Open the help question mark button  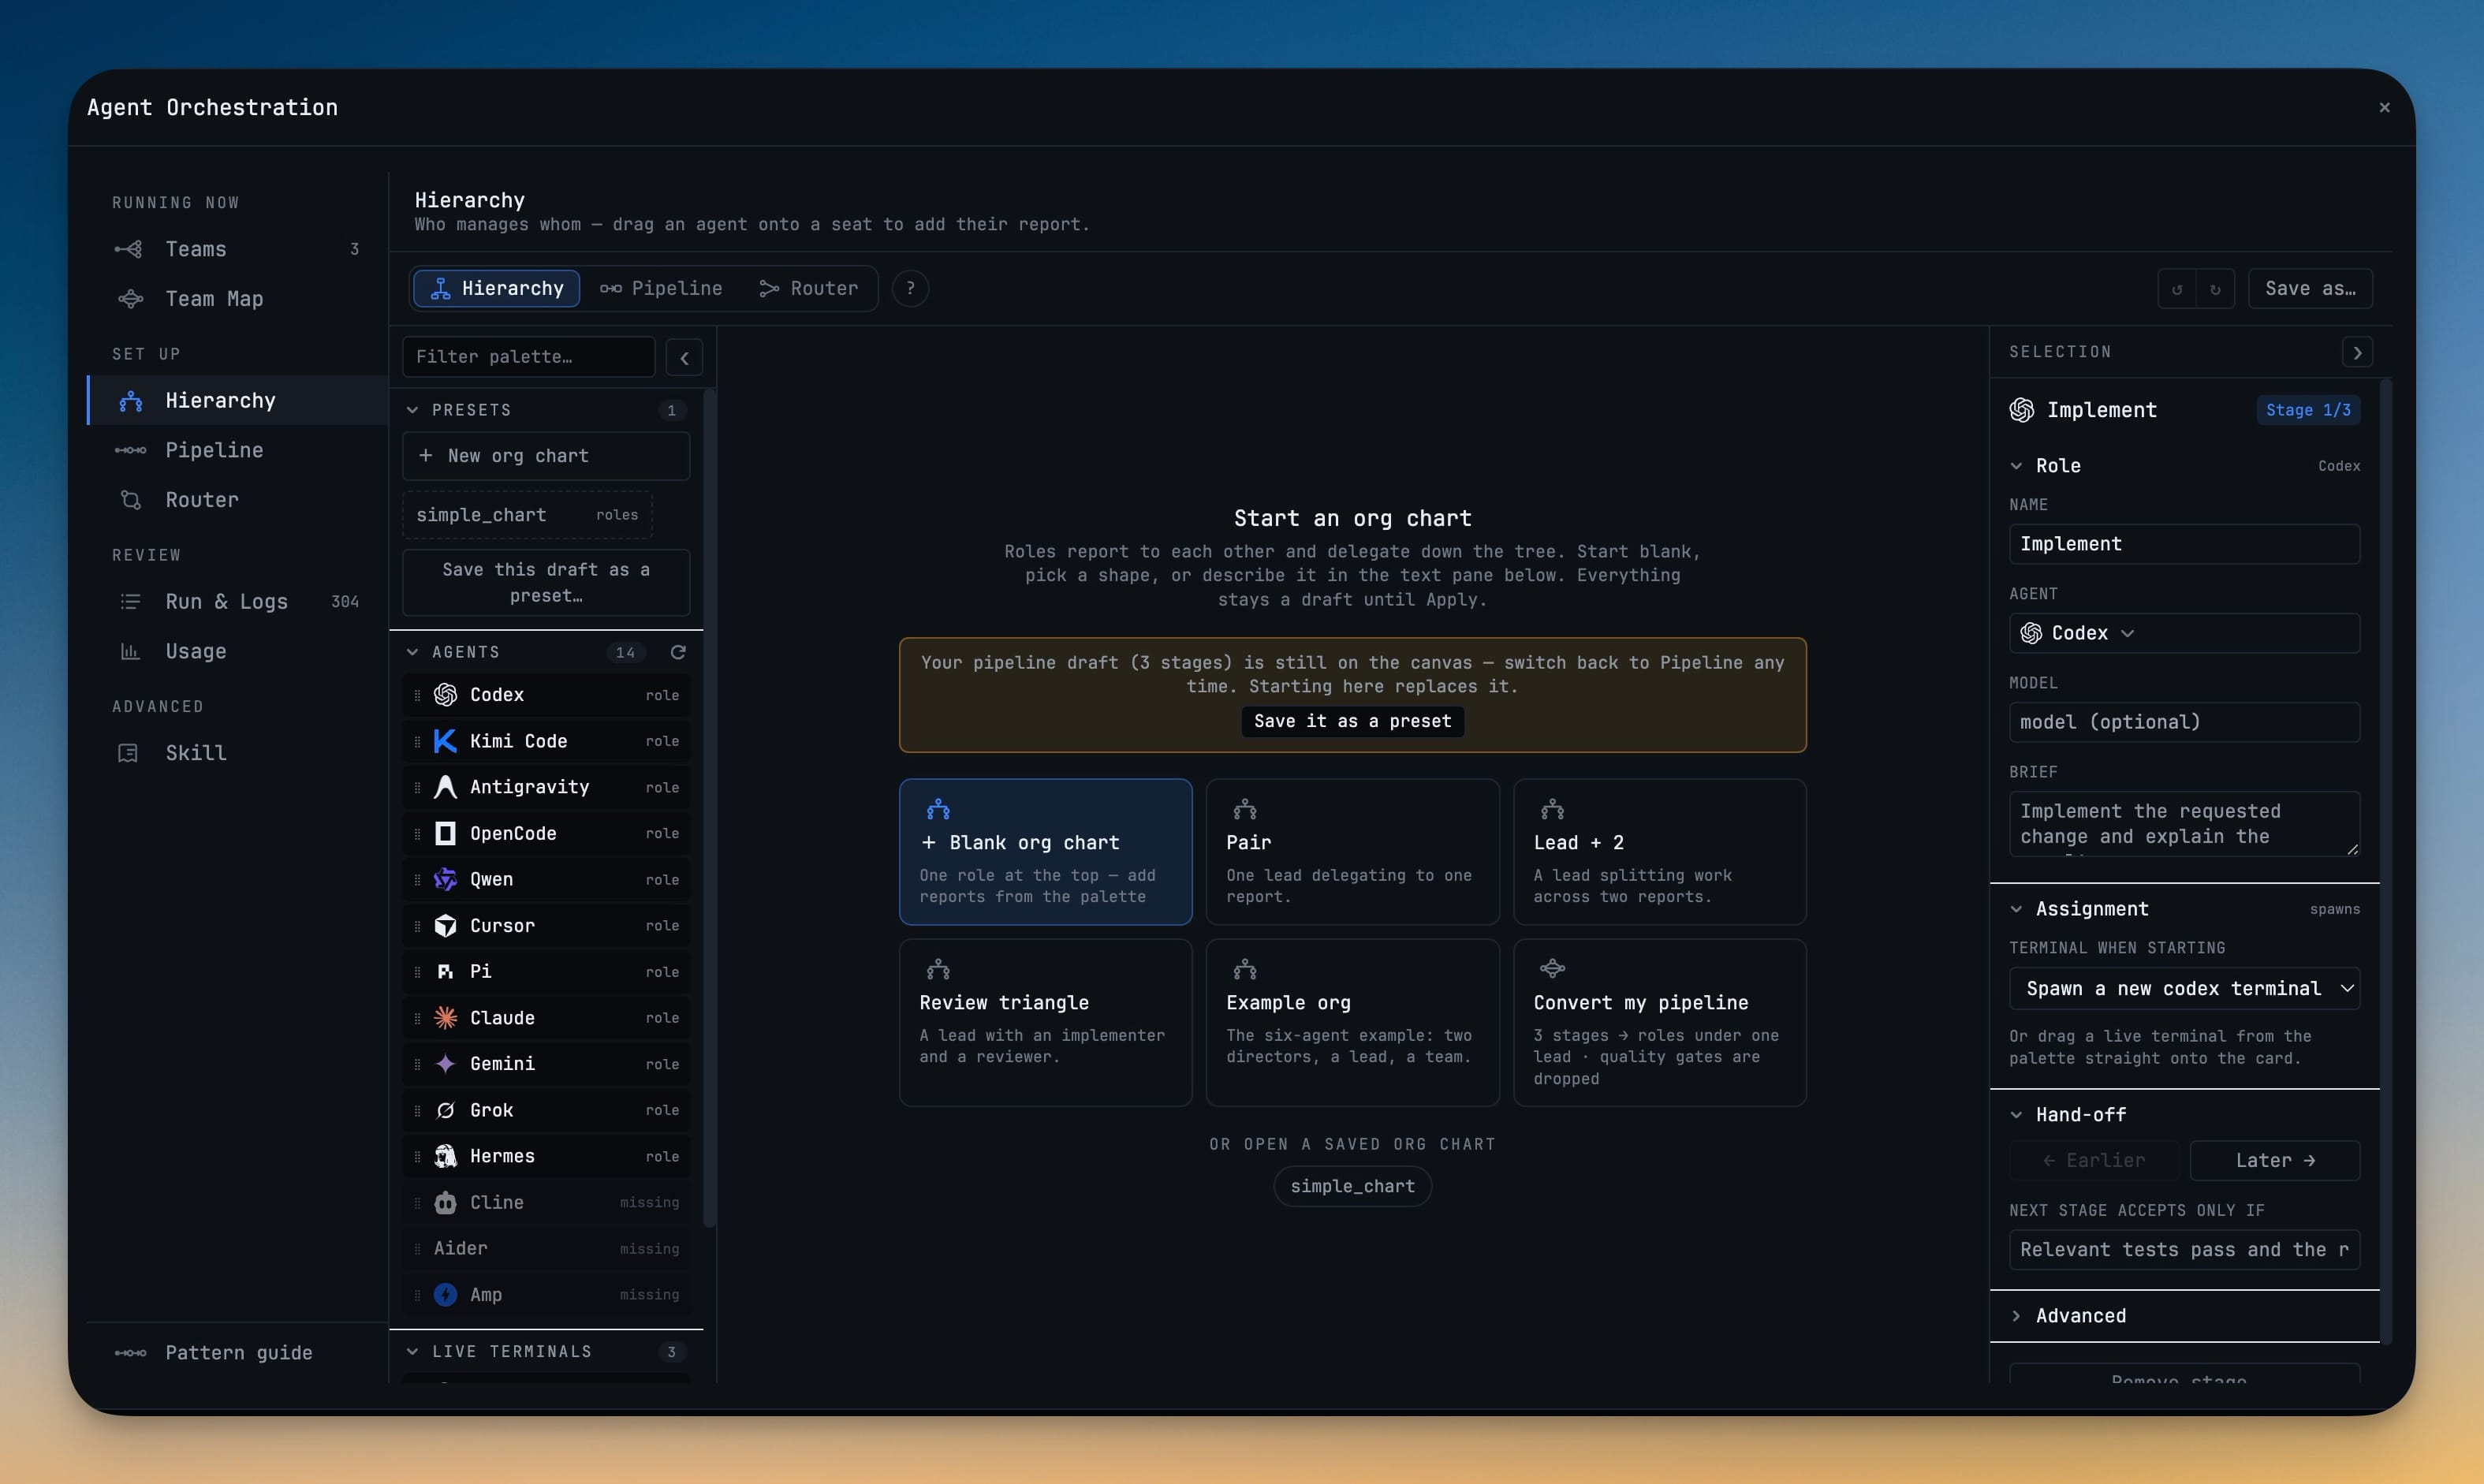pyautogui.click(x=910, y=289)
